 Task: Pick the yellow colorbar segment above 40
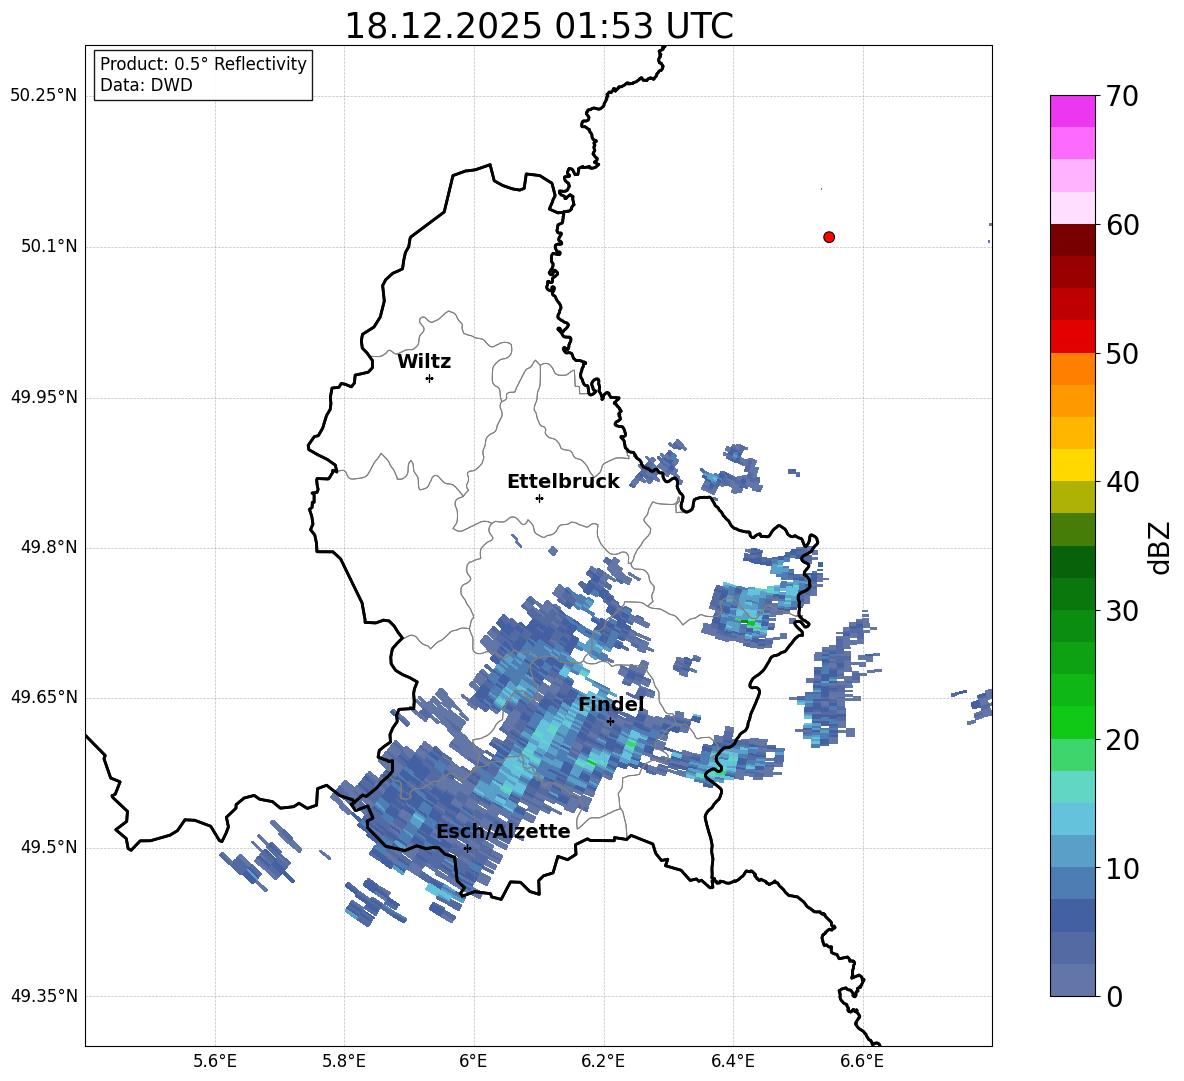[x=1072, y=464]
